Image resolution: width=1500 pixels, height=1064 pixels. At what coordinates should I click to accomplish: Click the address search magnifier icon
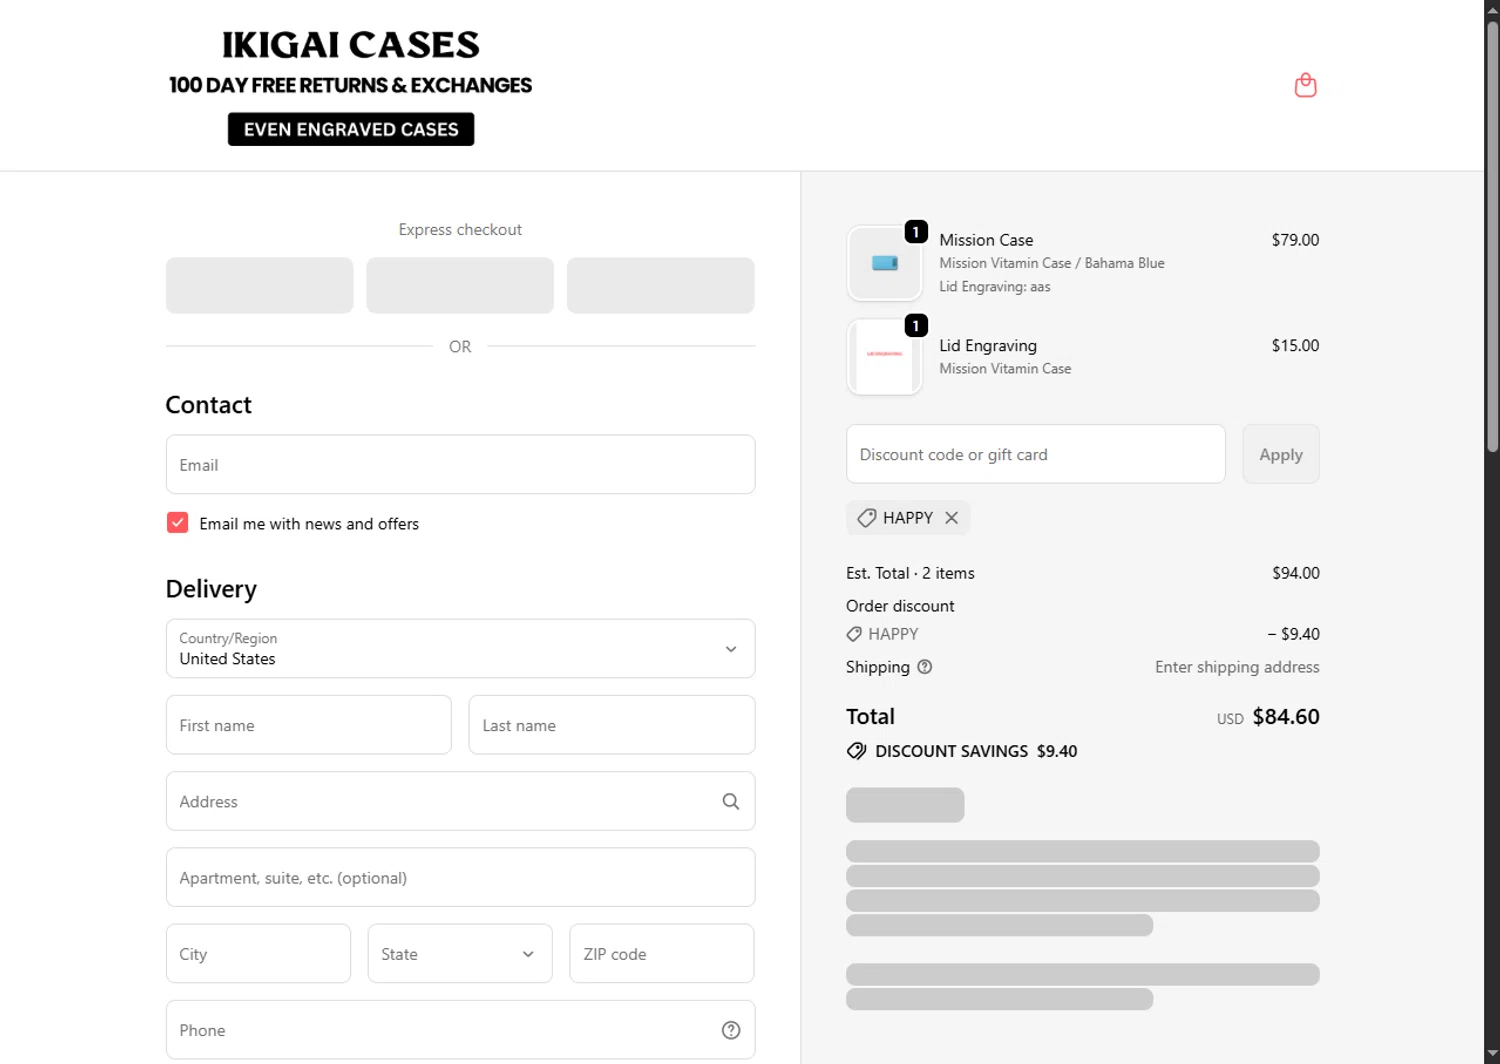(x=731, y=801)
